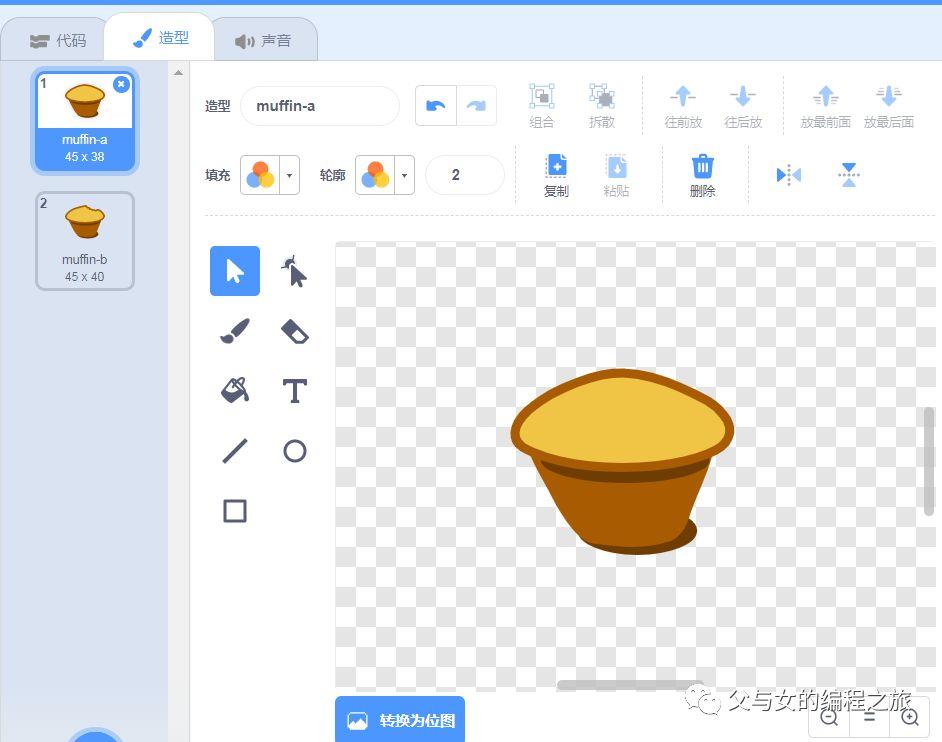Select the Fill bucket tool
The width and height of the screenshot is (942, 742).
[x=235, y=391]
